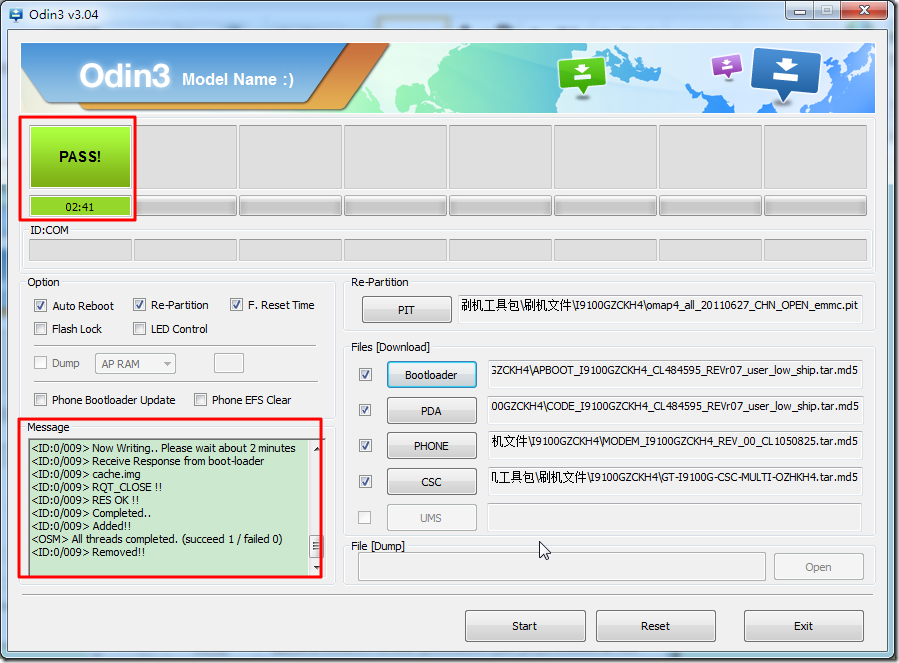Screen dimensions: 899x663
Task: Uncheck the PDA file checkbox
Action: pos(365,410)
